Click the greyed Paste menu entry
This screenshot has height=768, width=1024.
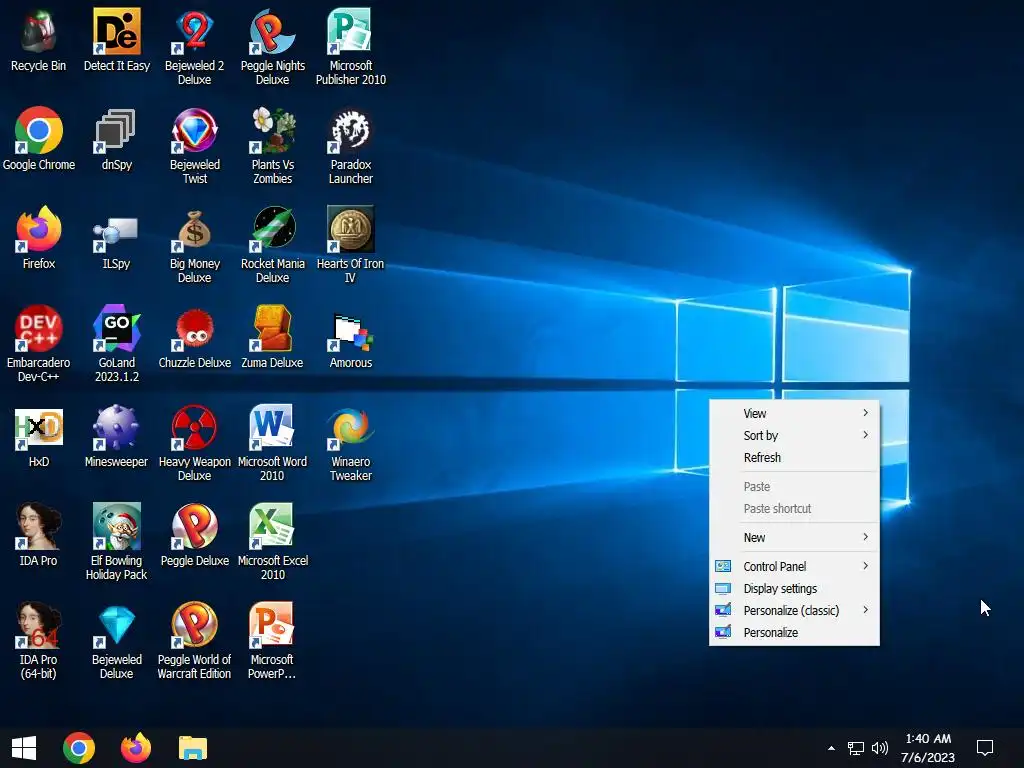[x=794, y=487]
